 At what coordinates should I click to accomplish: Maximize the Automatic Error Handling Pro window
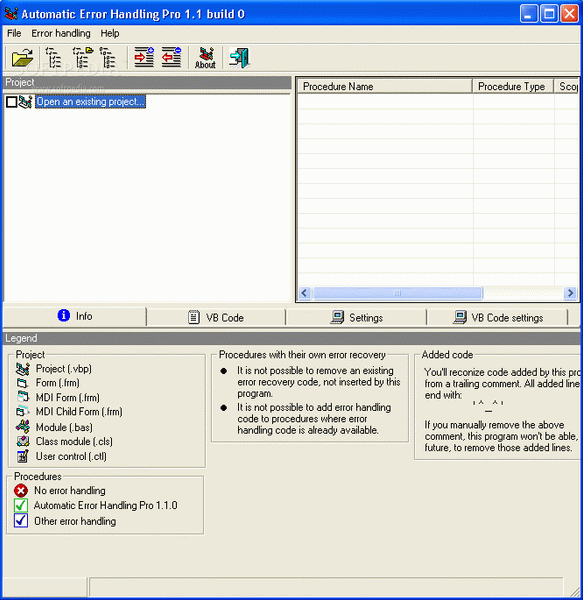(549, 14)
